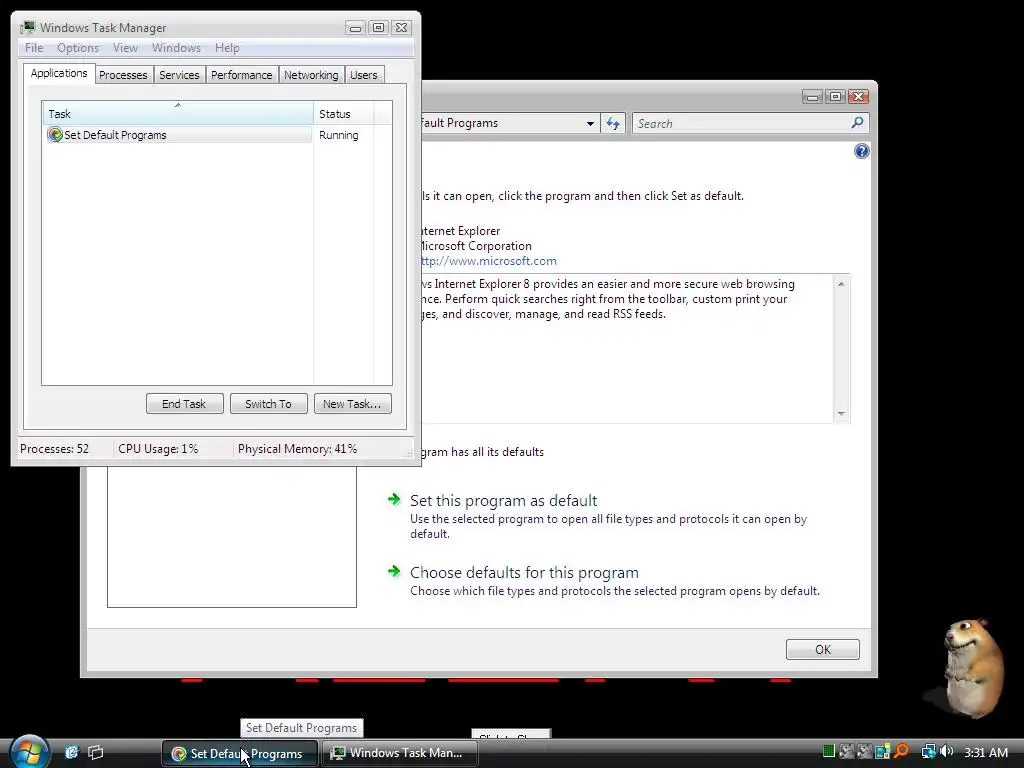Open the Windows Start orb
Image resolution: width=1024 pixels, height=768 pixels.
tap(29, 751)
